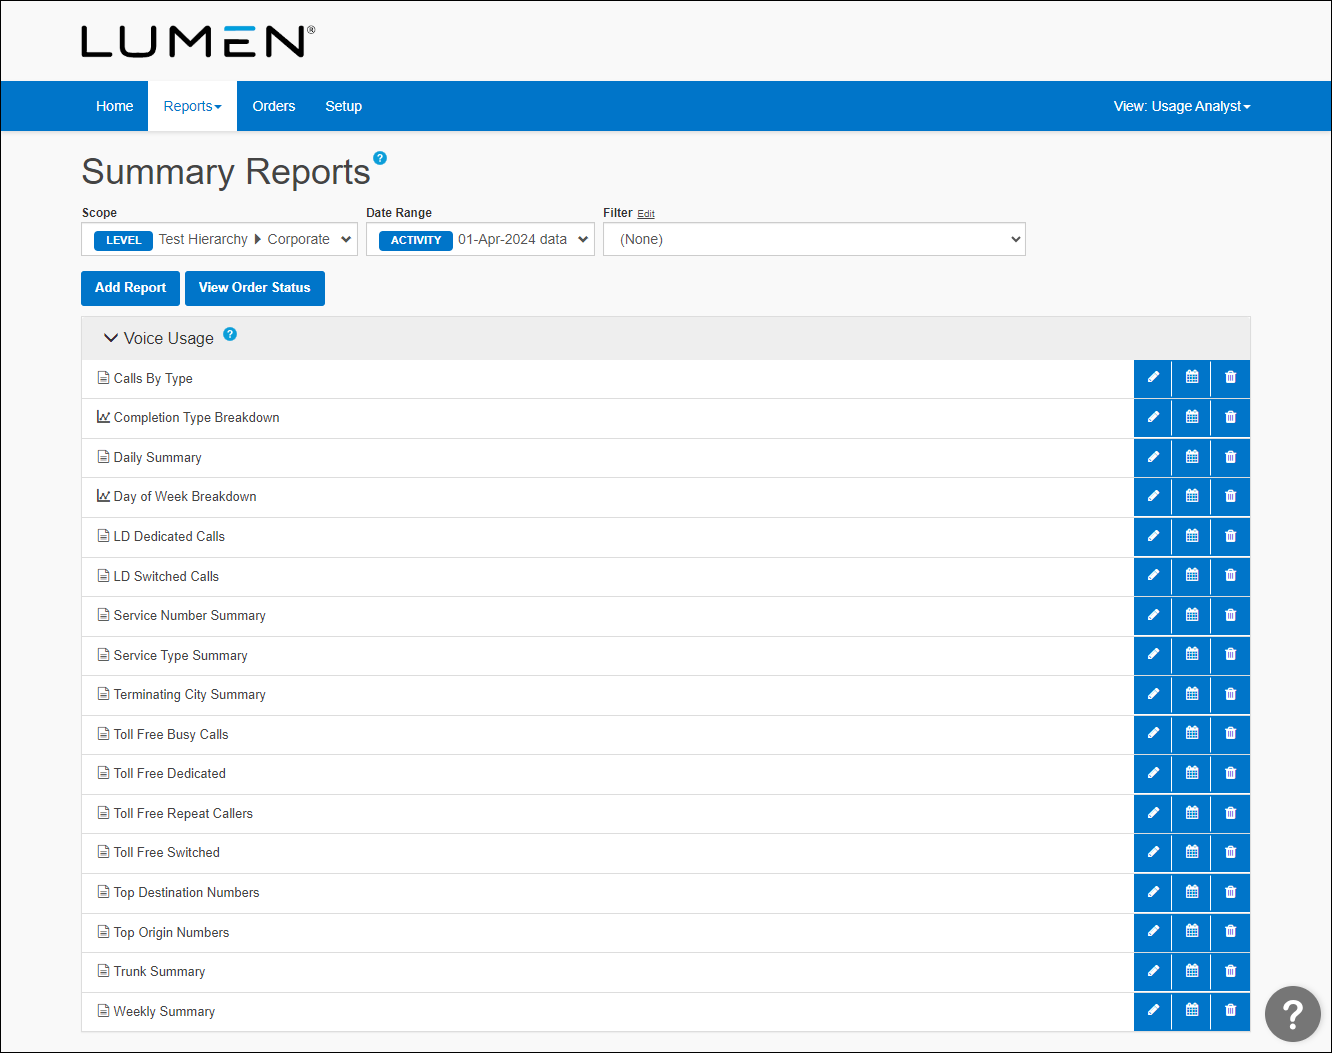
Task: Open Day of Week Breakdown report
Action: pyautogui.click(x=185, y=496)
